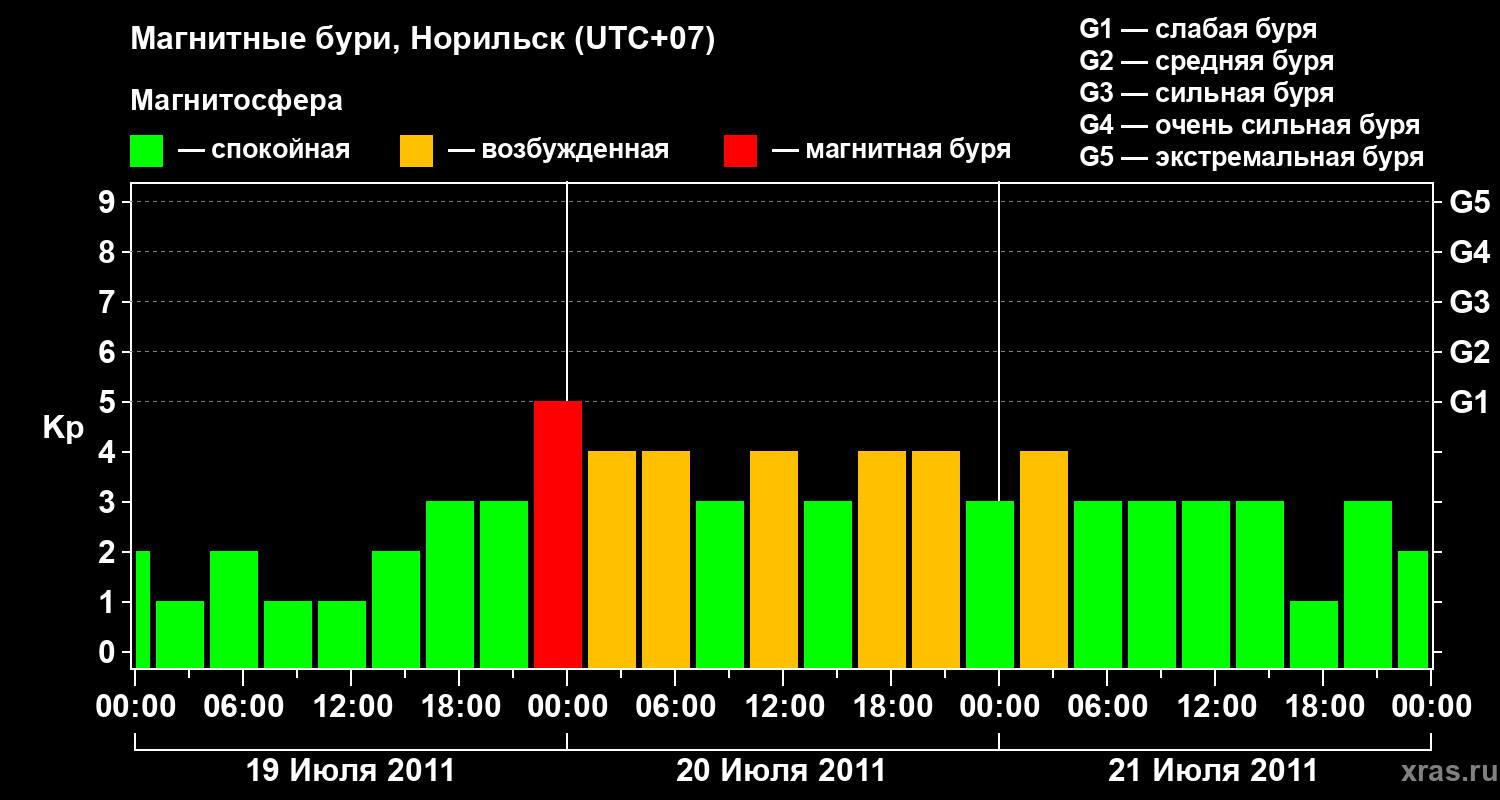The width and height of the screenshot is (1500, 800).
Task: Click the '20 Июля 2011' date label
Action: (781, 771)
